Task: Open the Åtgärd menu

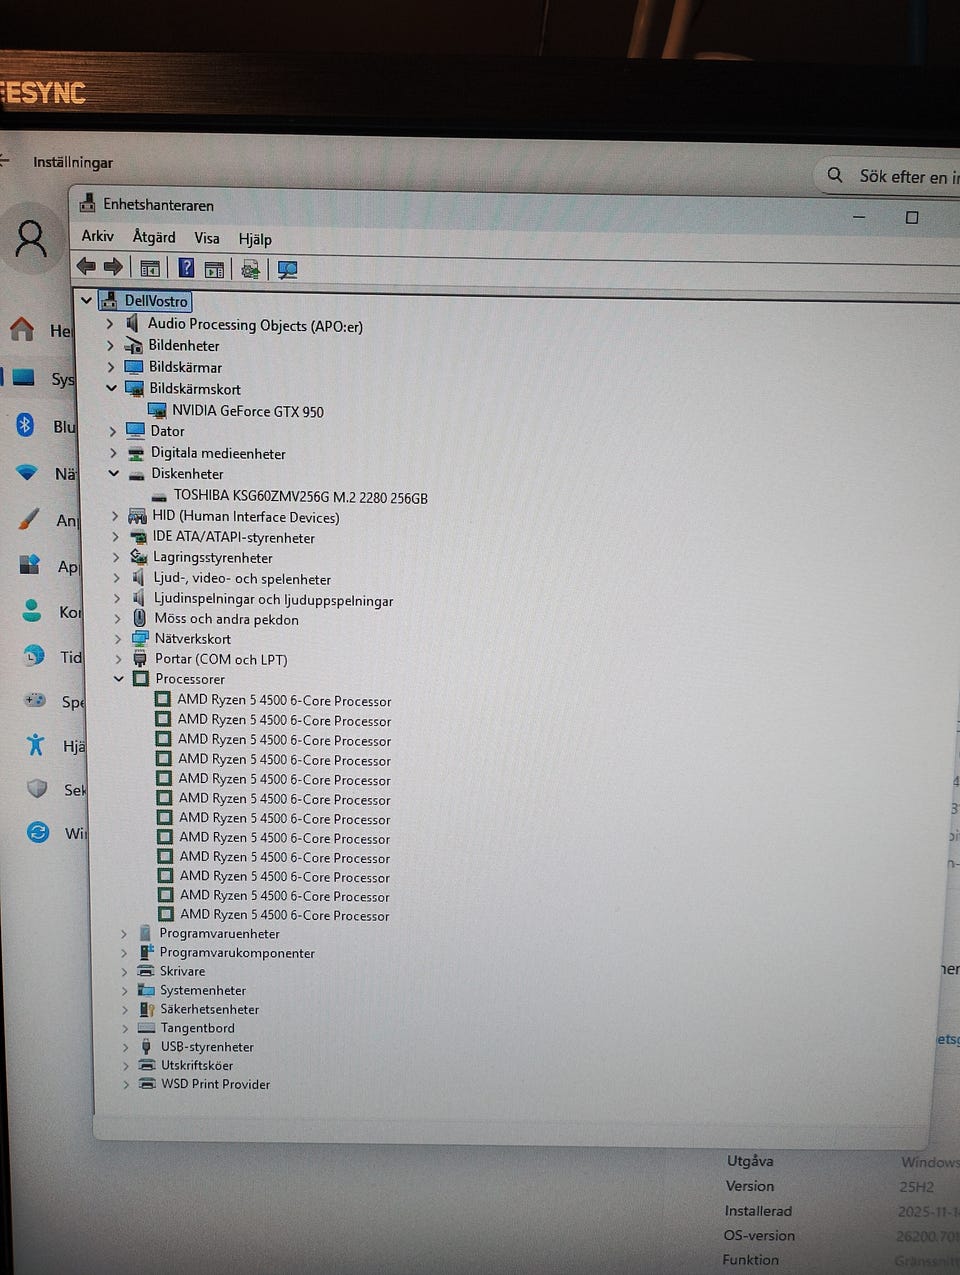Action: coord(154,237)
